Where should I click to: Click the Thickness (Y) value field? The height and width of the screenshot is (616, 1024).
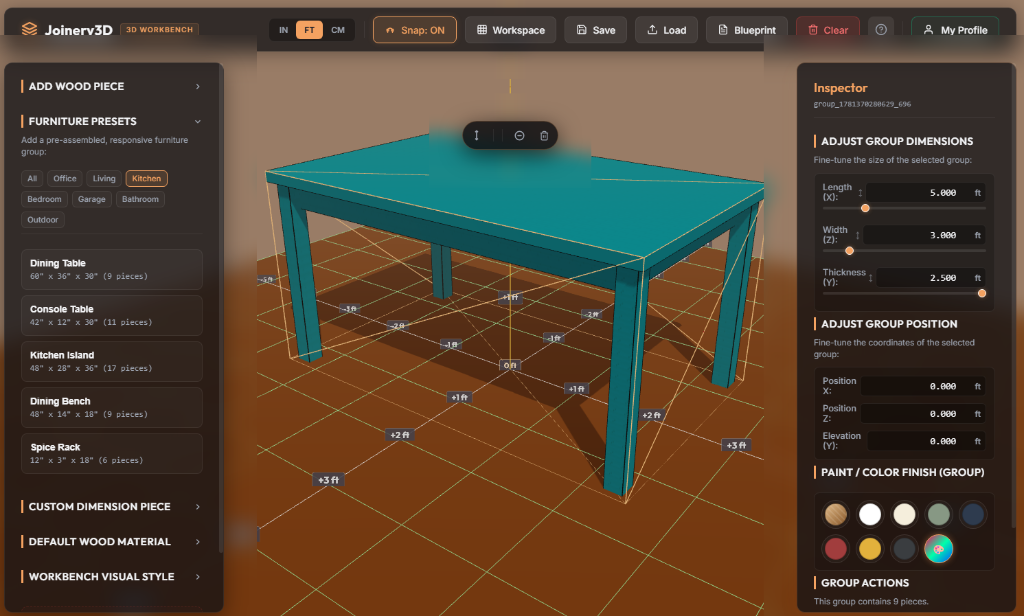point(931,278)
